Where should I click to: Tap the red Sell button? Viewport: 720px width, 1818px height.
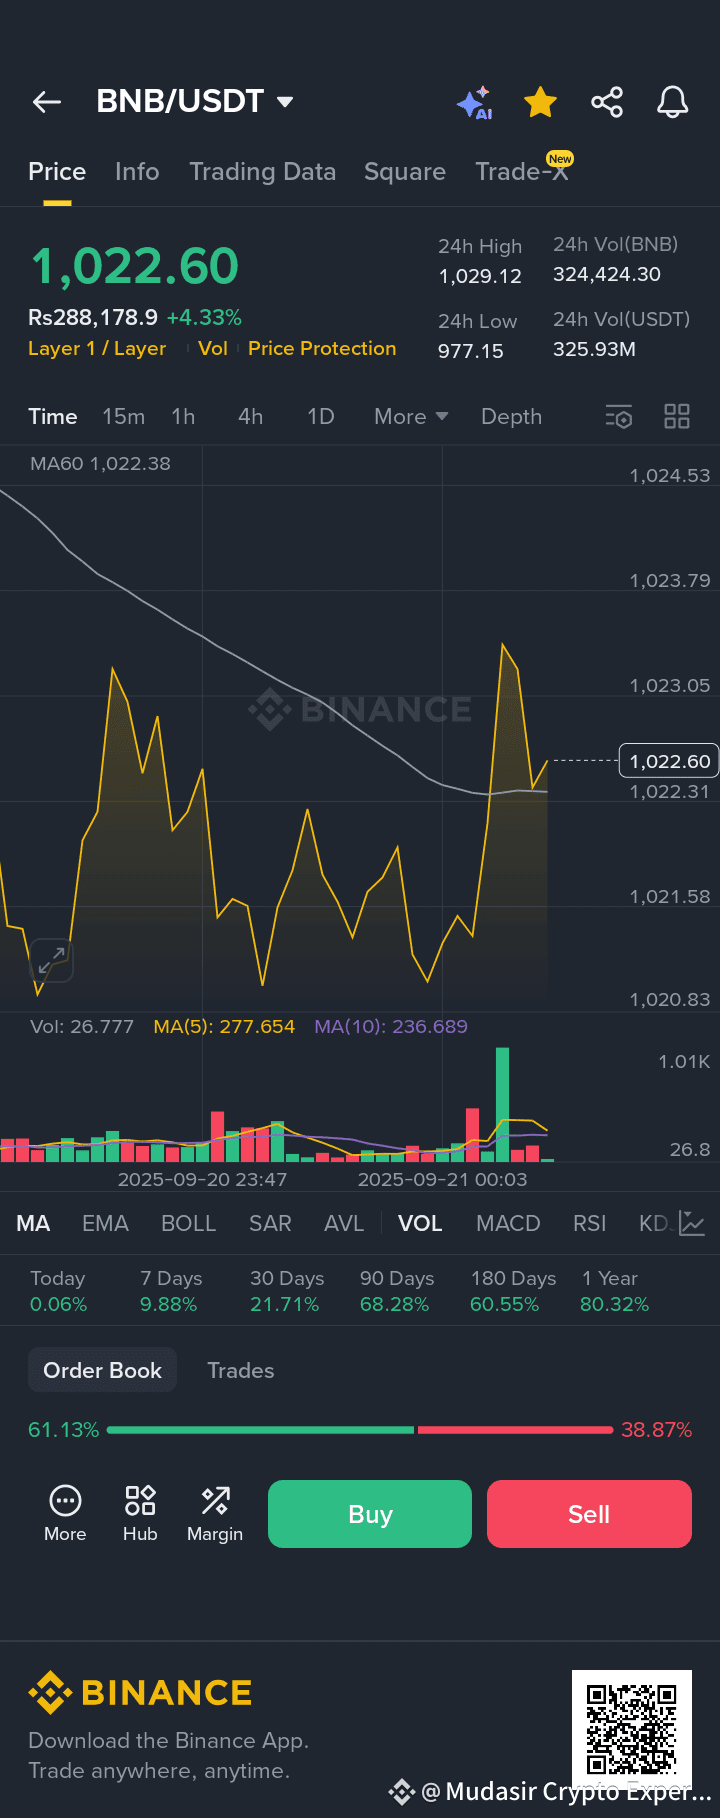(589, 1514)
